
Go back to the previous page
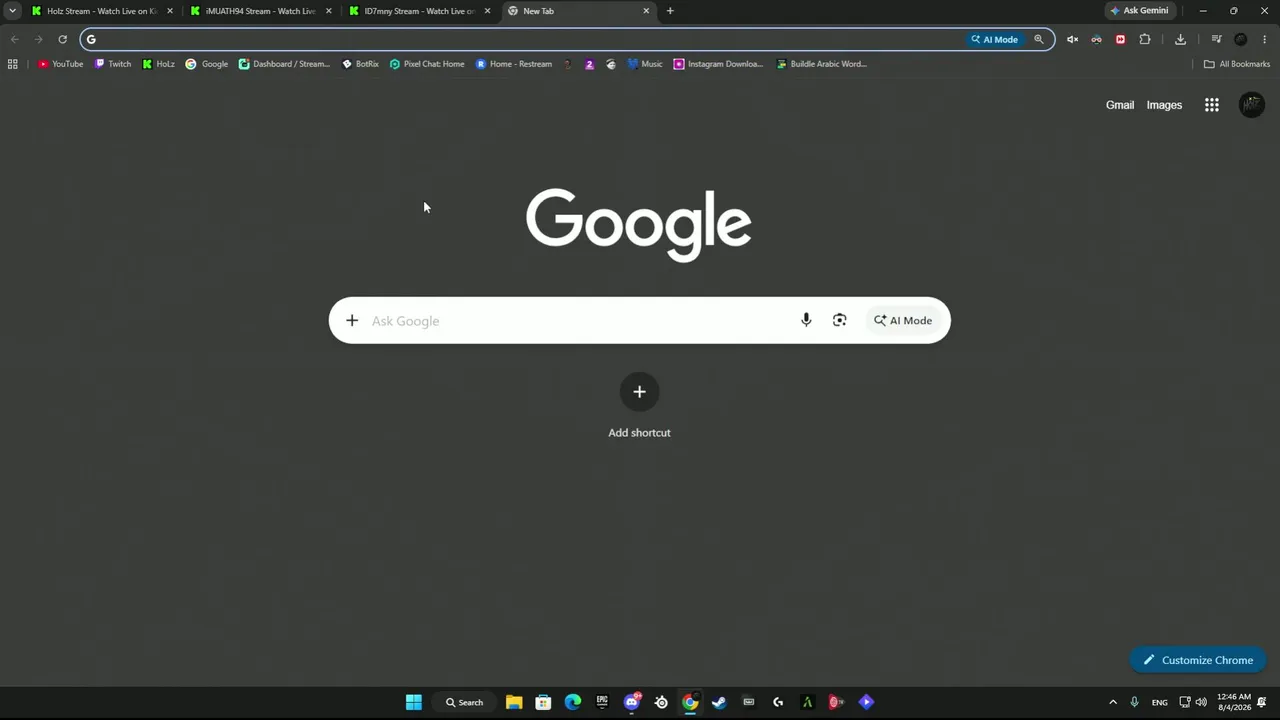pos(14,39)
